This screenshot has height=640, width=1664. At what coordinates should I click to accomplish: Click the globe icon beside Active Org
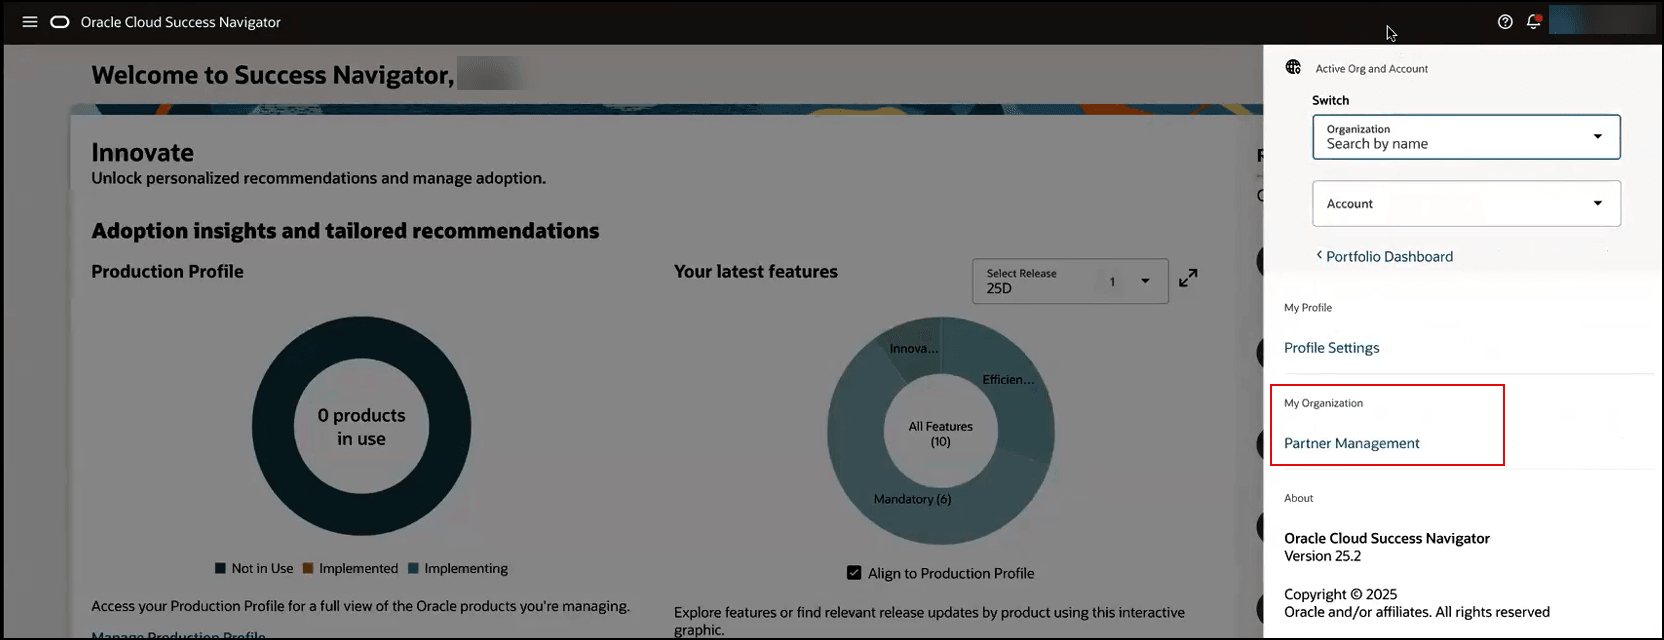coord(1293,67)
